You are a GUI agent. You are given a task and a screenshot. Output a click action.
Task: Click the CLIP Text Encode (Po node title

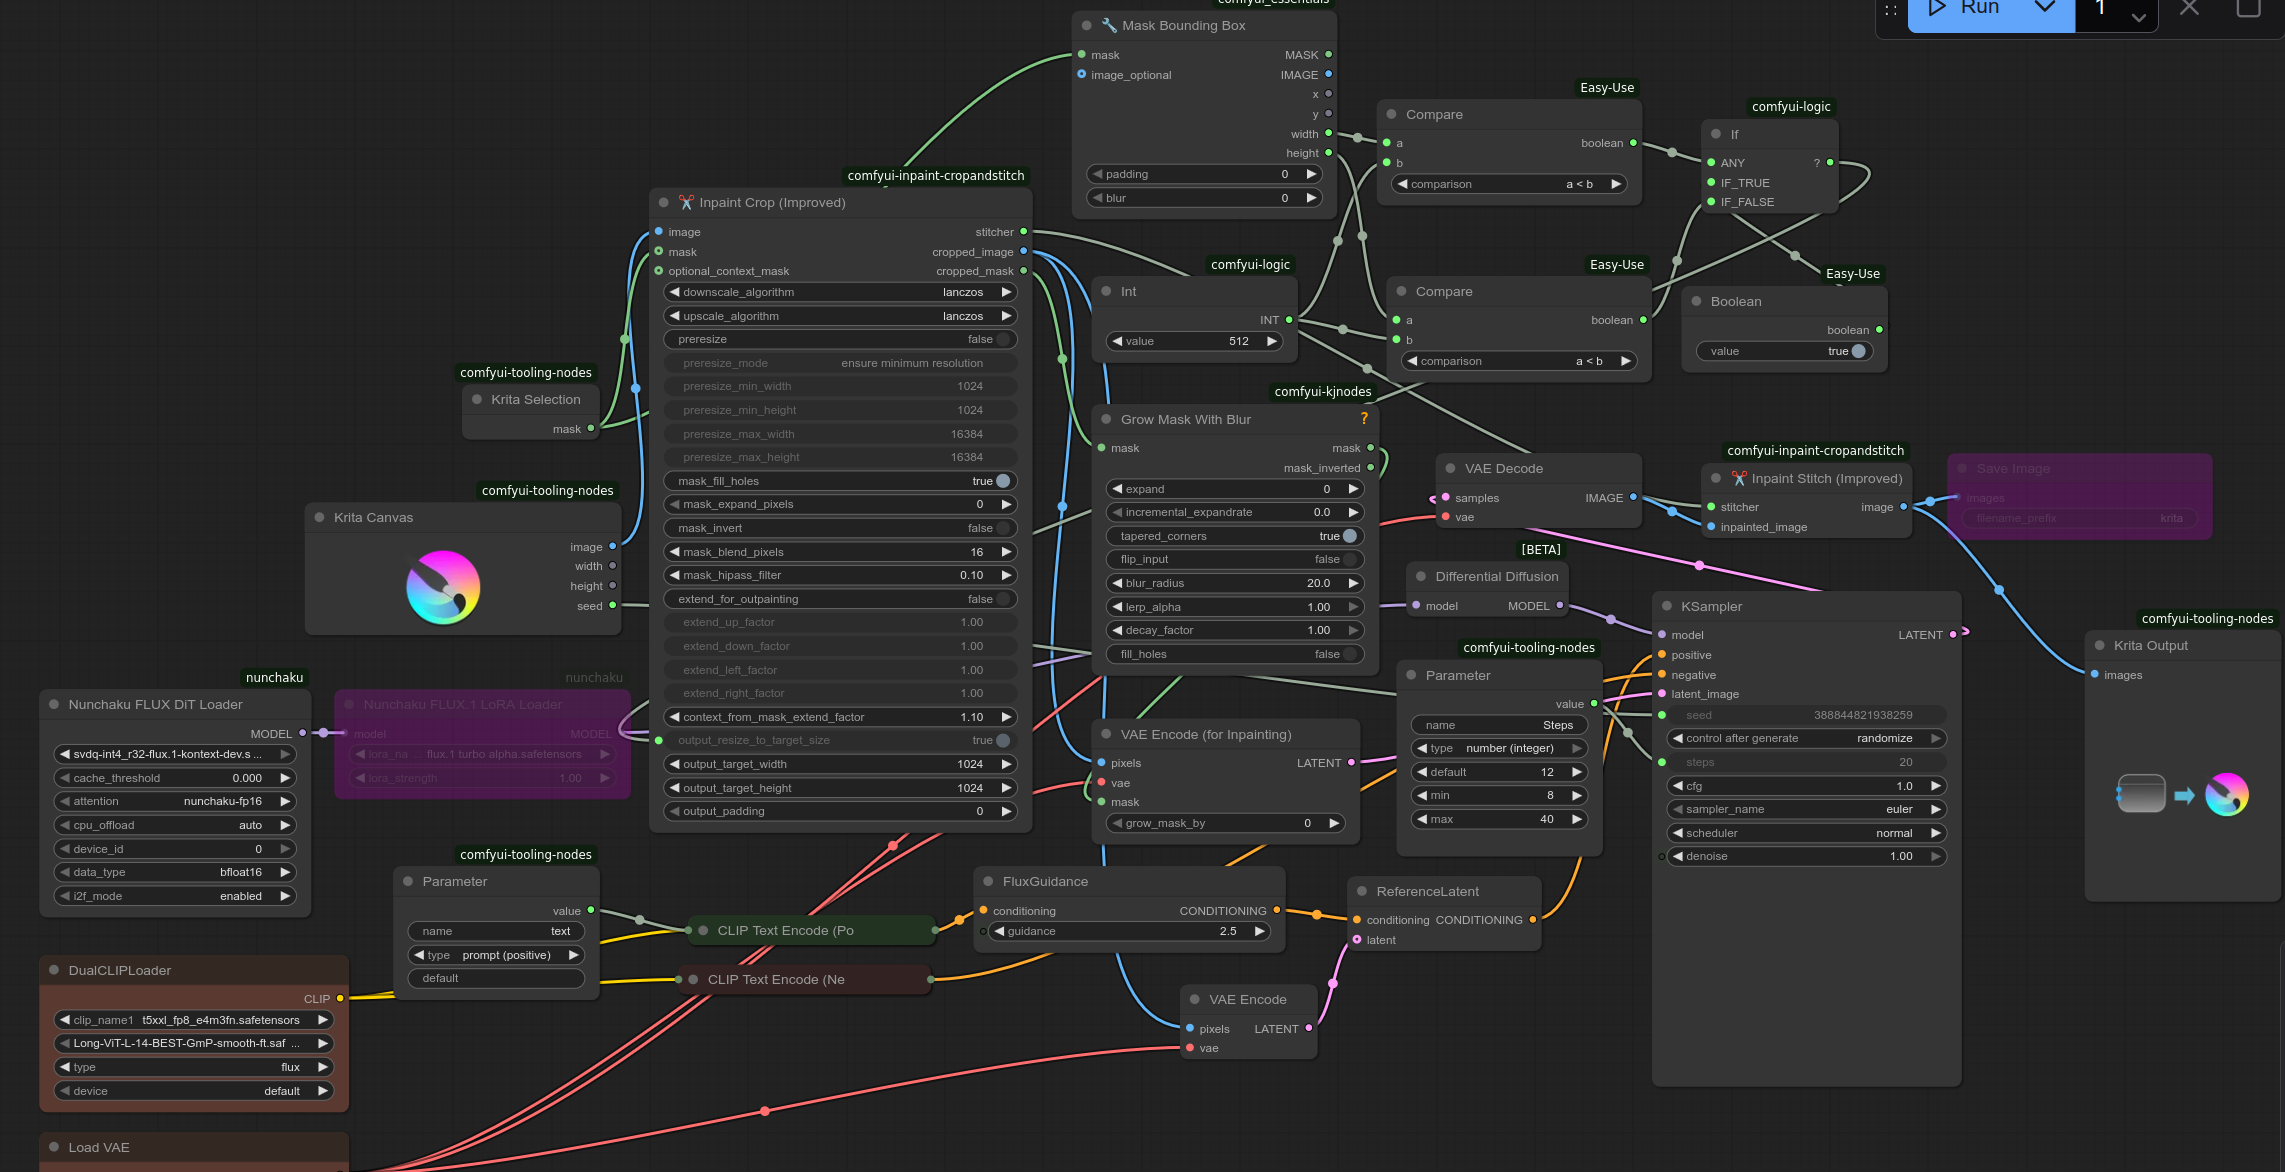coord(785,931)
